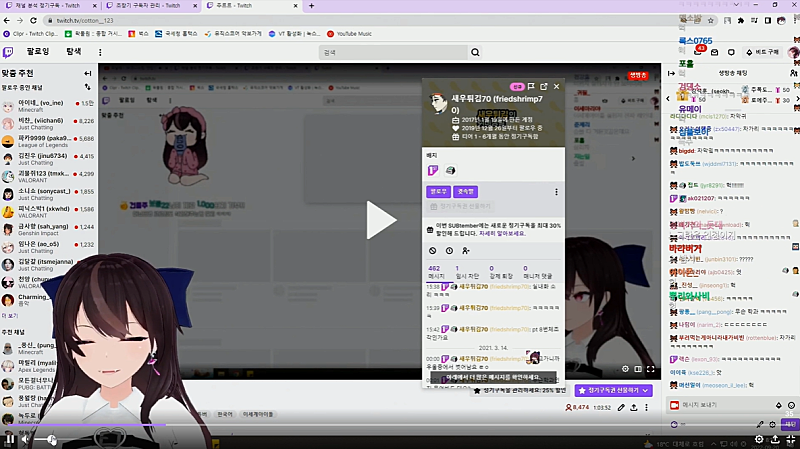Image resolution: width=800 pixels, height=449 pixels.
Task: Click the outer player's share upload icon
Action: [x=775, y=439]
